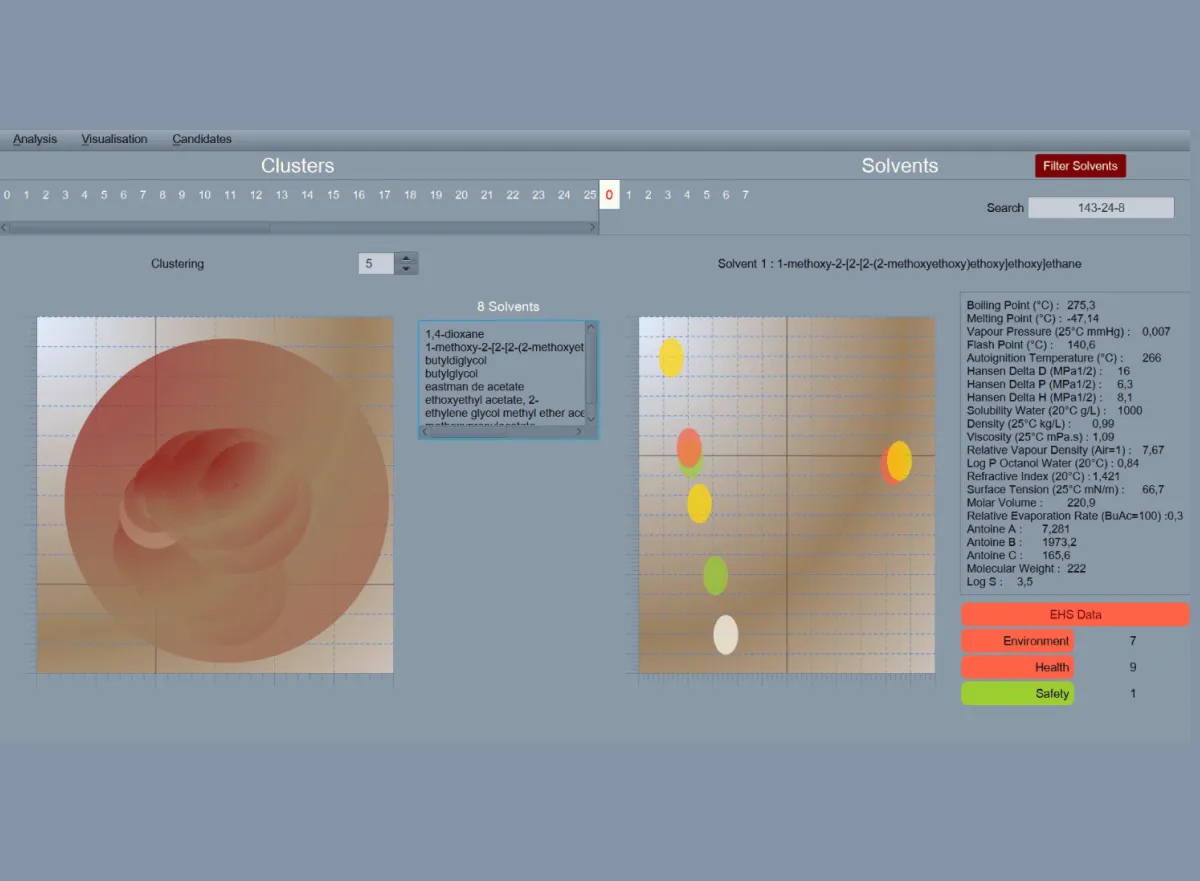Image resolution: width=1200 pixels, height=881 pixels.
Task: Click the top-left yellow ellipse in solvent plot
Action: pyautogui.click(x=671, y=357)
